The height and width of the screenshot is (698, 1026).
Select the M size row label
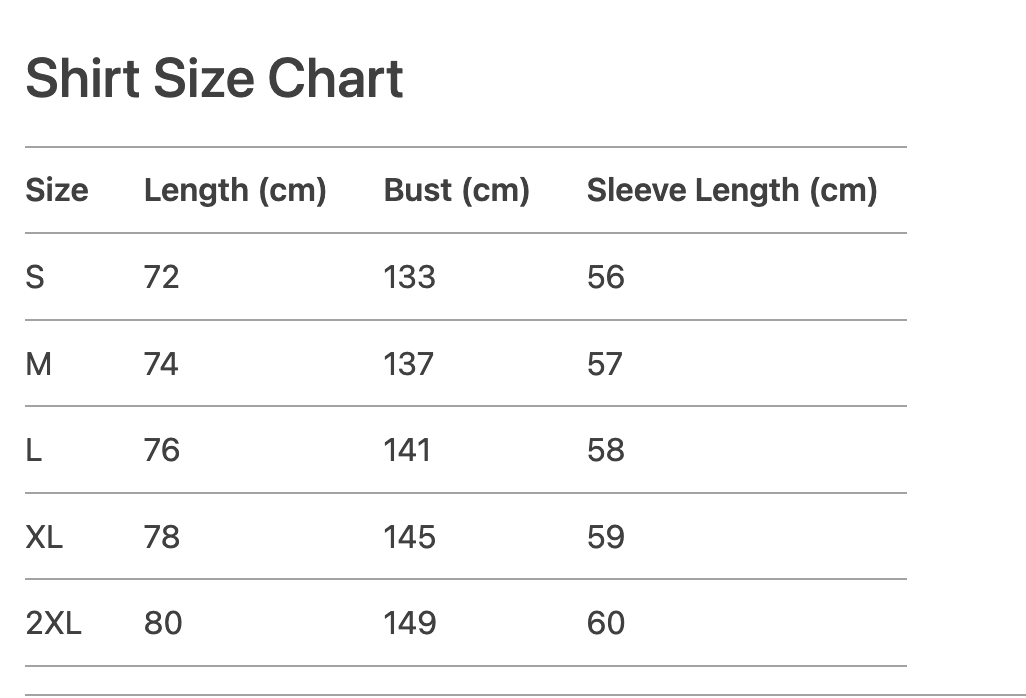tap(38, 363)
